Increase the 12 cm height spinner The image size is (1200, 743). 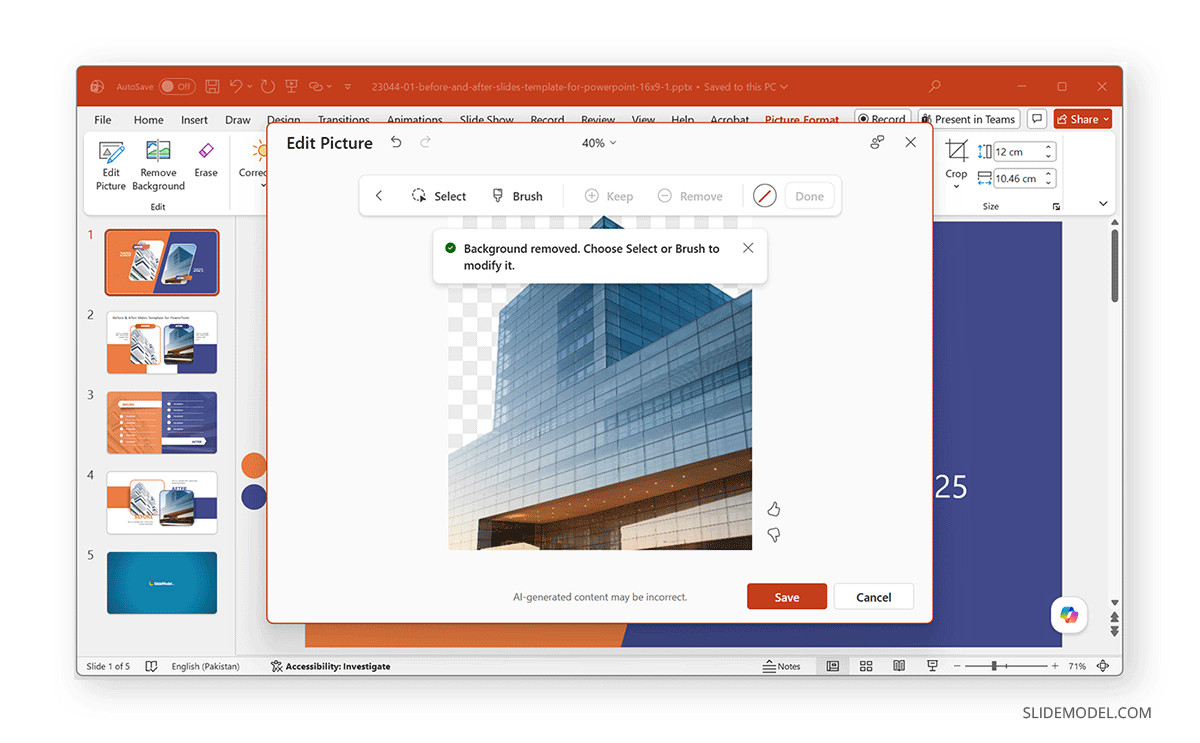click(1049, 148)
